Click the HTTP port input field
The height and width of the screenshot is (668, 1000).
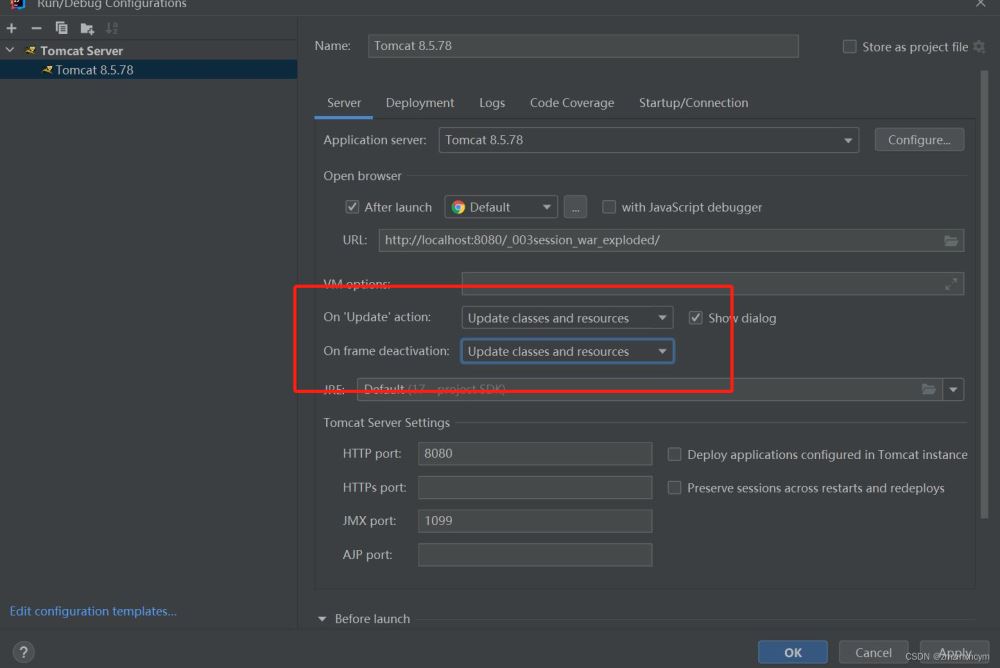(x=534, y=454)
